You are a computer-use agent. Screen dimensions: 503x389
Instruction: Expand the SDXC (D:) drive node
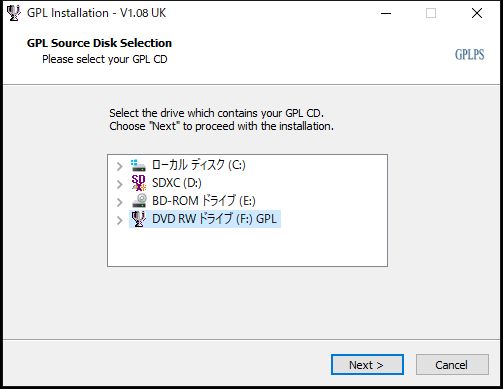[120, 184]
